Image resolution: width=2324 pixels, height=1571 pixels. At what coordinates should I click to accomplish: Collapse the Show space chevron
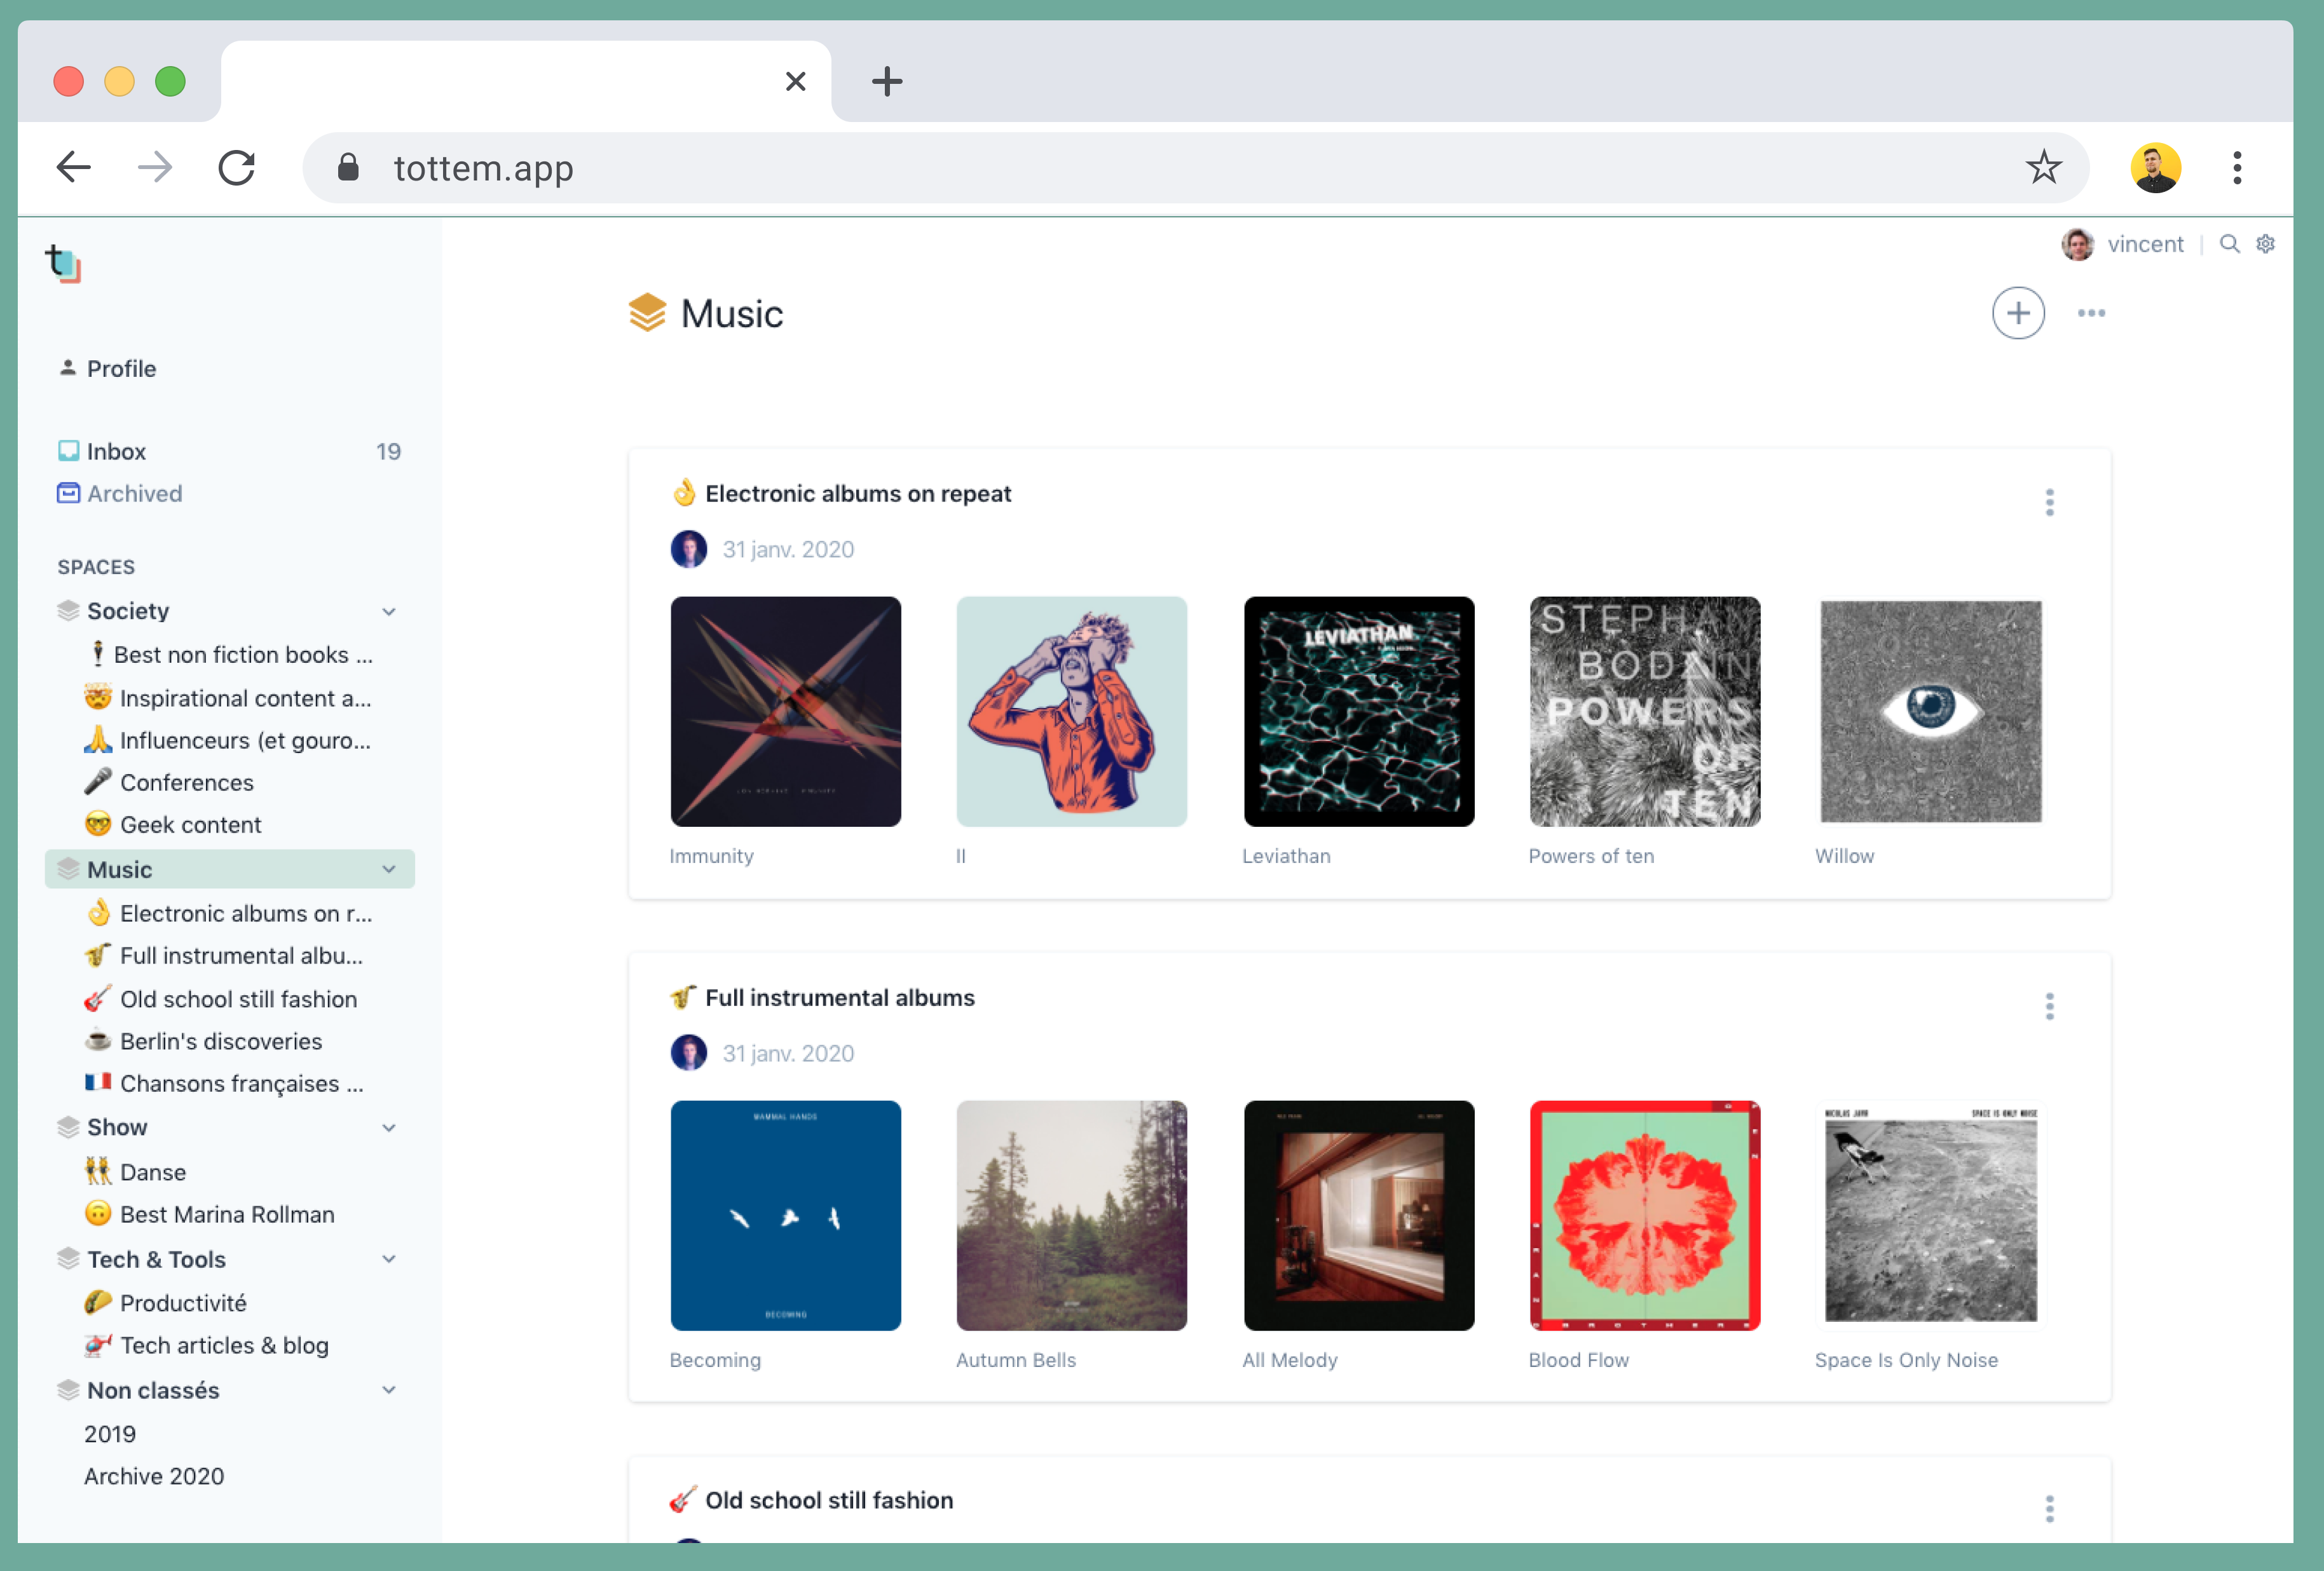389,1127
